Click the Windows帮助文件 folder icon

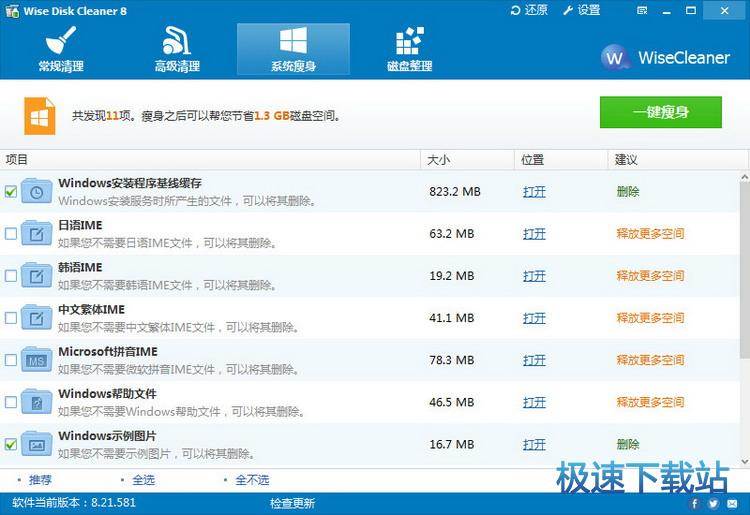36,402
